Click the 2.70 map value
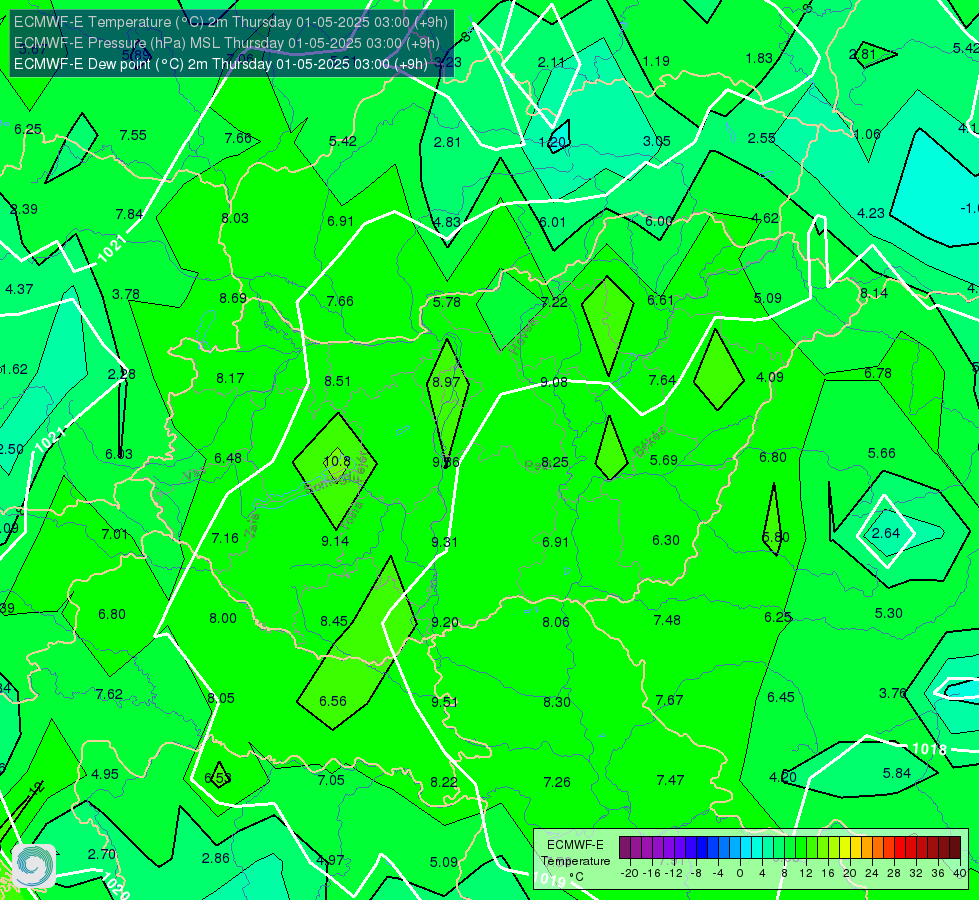The width and height of the screenshot is (979, 900). tap(102, 854)
